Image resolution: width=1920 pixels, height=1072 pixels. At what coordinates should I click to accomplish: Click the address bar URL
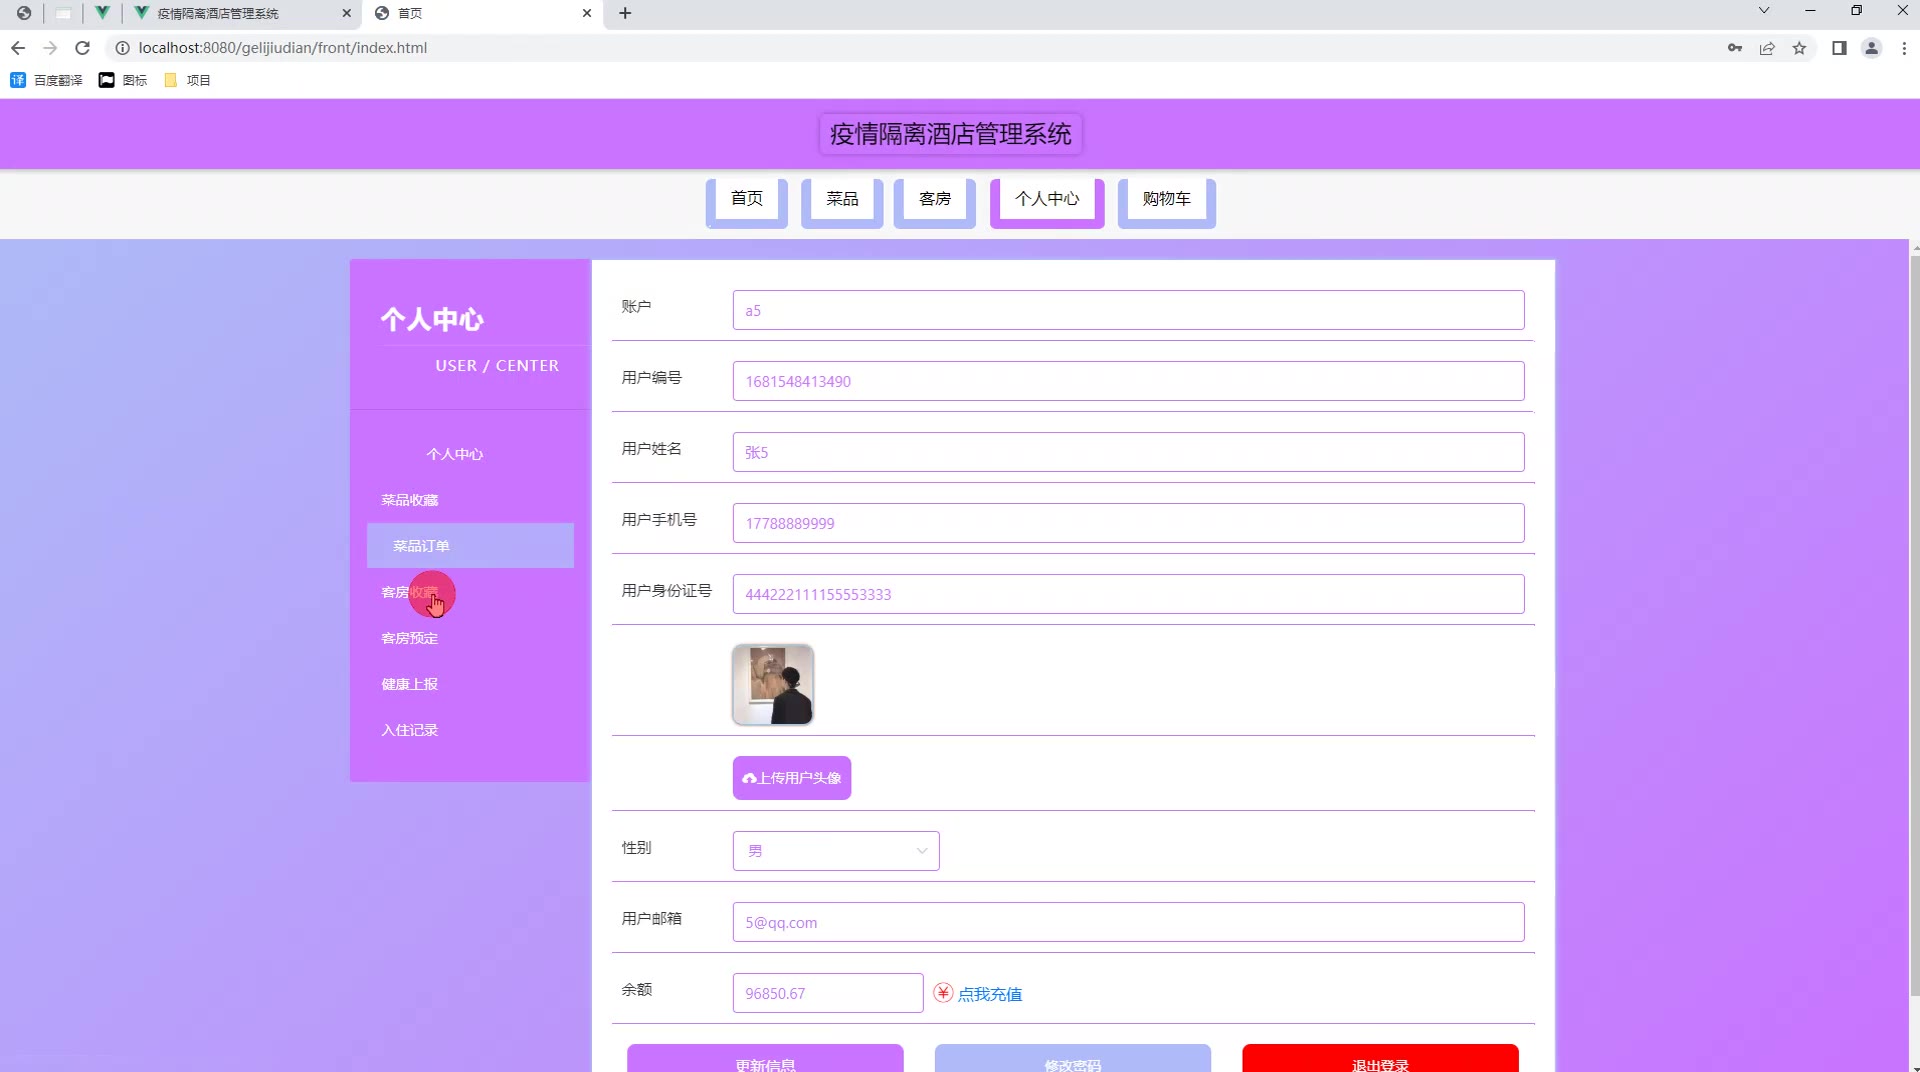283,48
